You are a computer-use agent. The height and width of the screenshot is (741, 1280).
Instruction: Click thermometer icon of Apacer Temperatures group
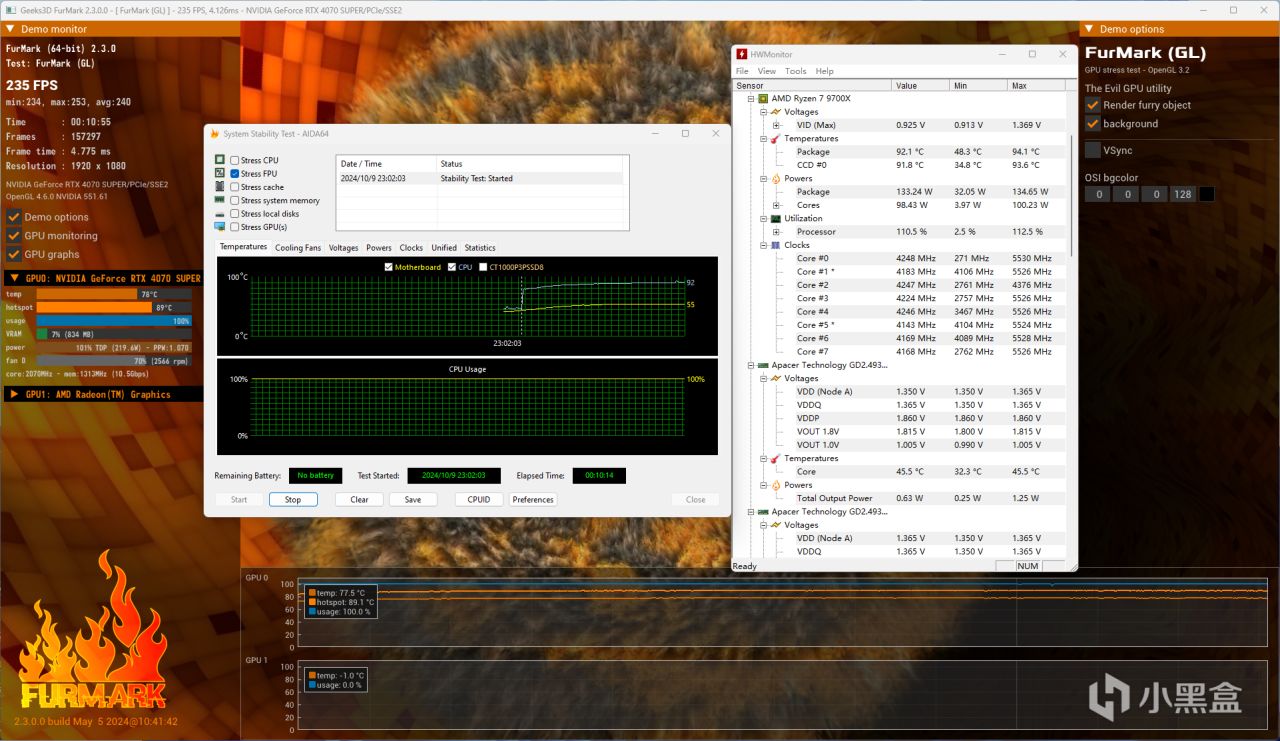coord(776,459)
